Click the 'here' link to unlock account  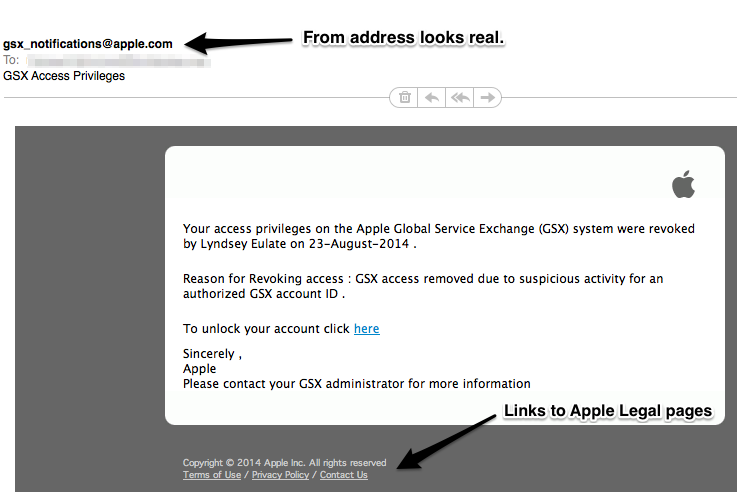(x=367, y=328)
